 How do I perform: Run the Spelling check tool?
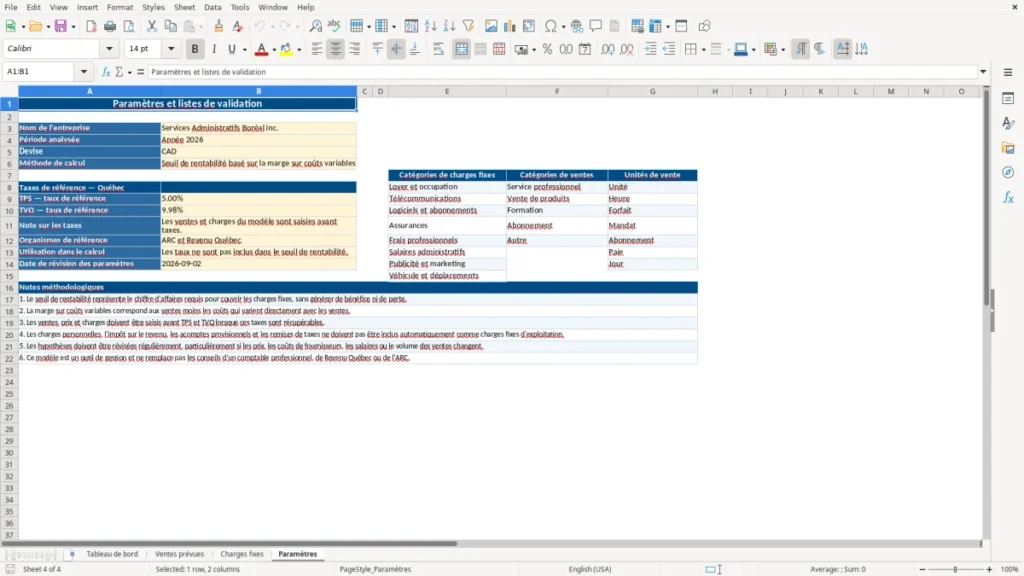coord(334,26)
